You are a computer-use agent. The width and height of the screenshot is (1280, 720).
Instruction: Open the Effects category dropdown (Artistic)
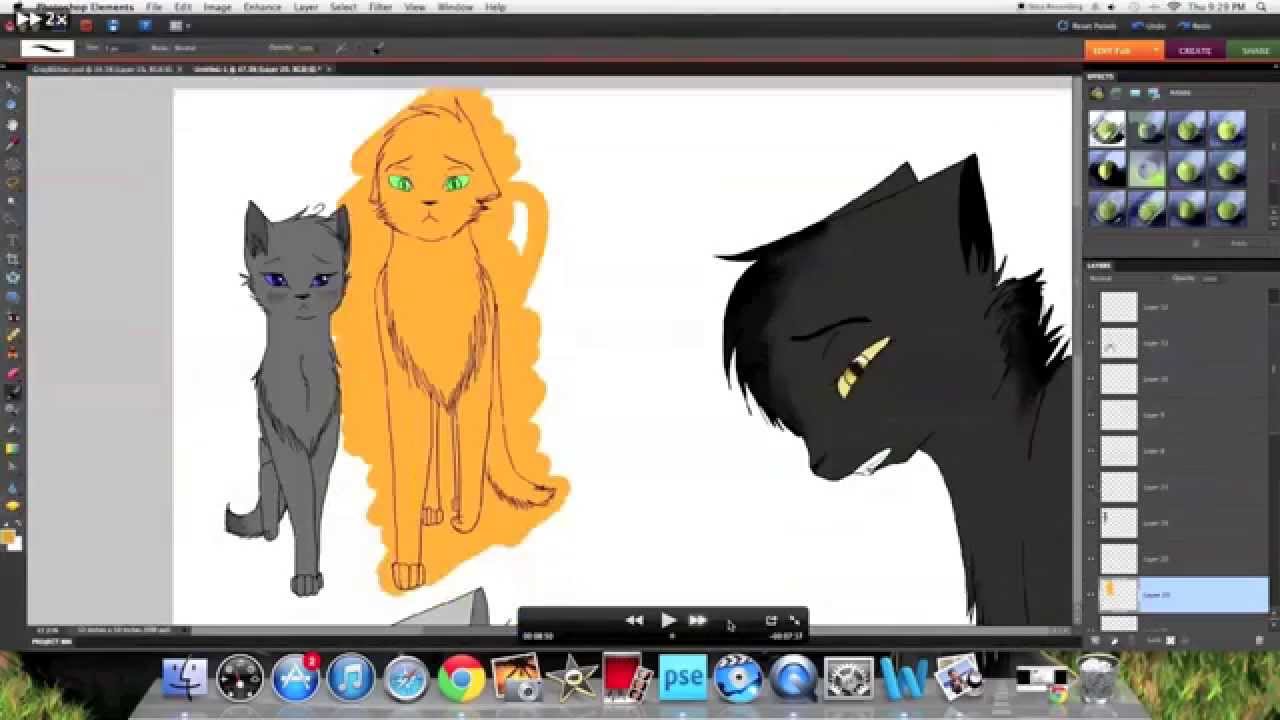pos(1212,93)
